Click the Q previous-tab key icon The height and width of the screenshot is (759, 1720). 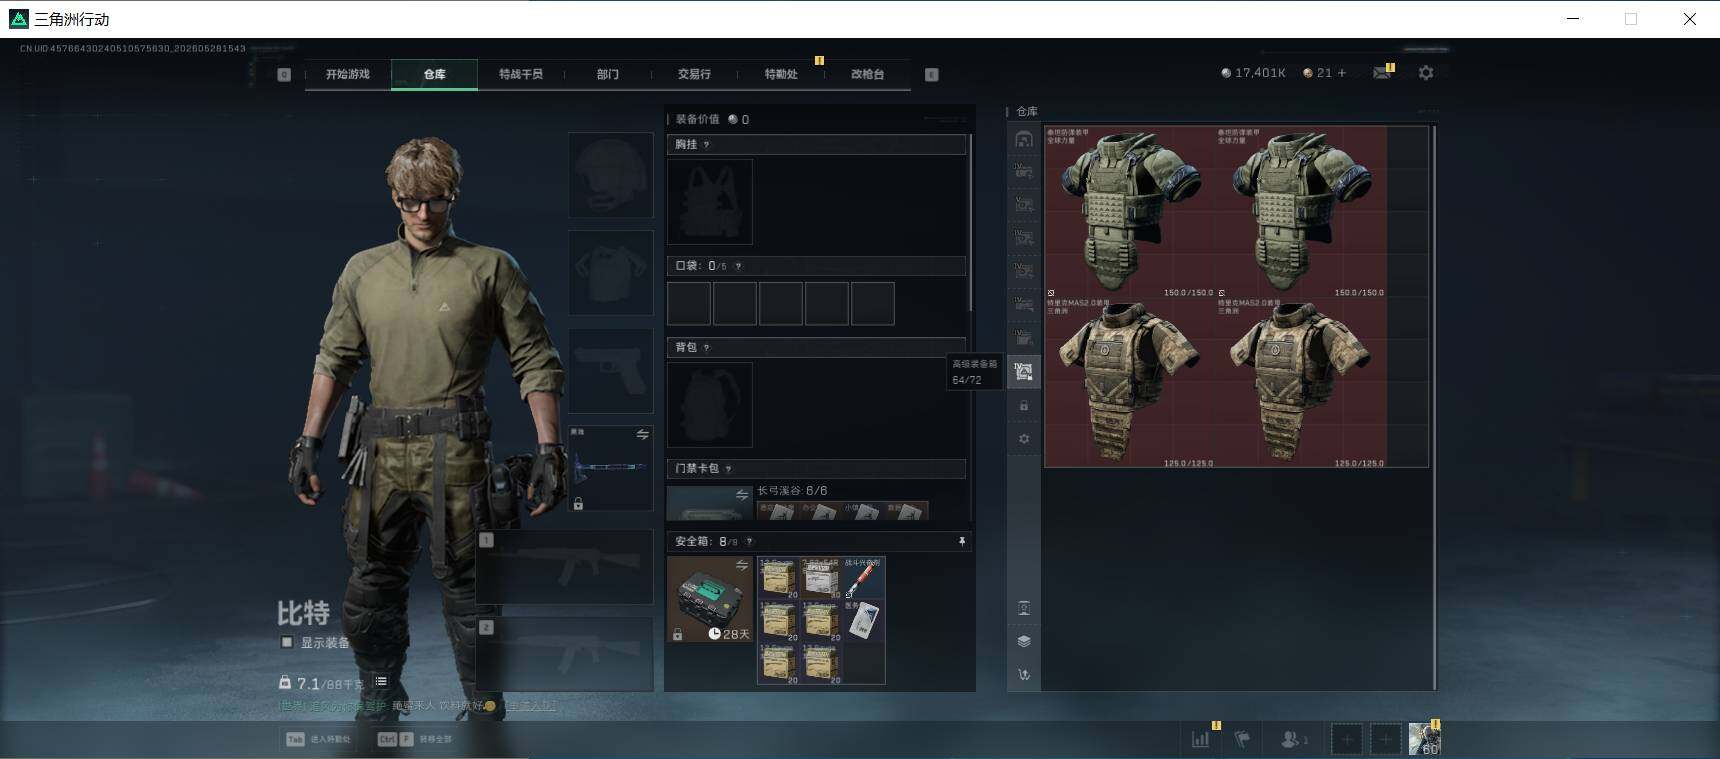284,74
